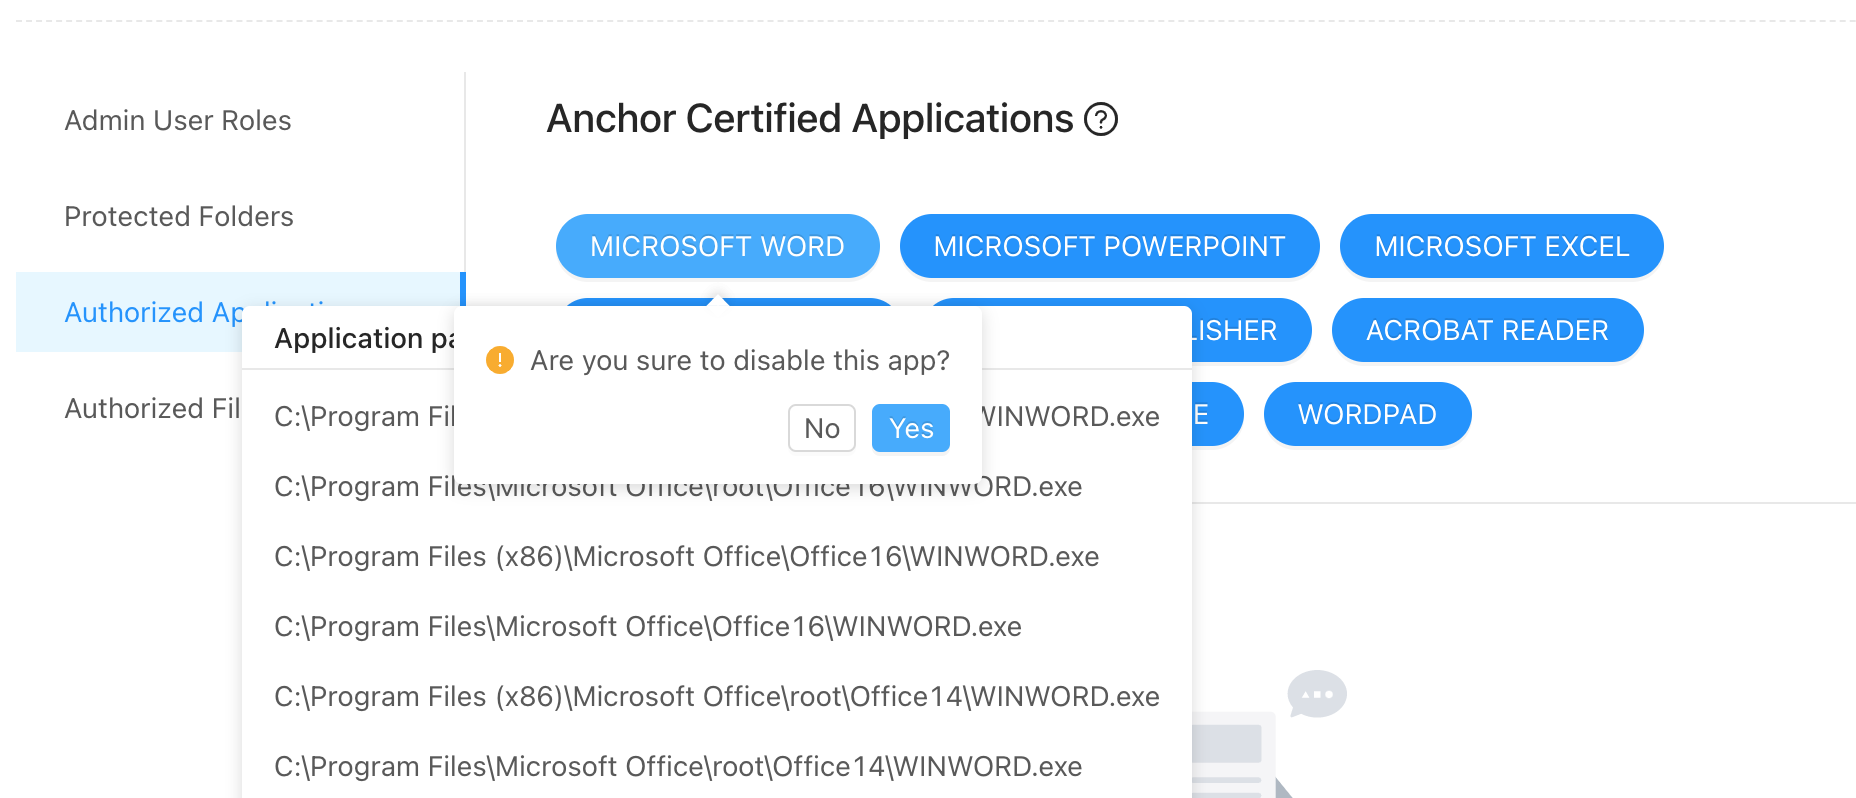Select the Microsoft Excel application tag
The width and height of the screenshot is (1856, 798).
coord(1502,246)
